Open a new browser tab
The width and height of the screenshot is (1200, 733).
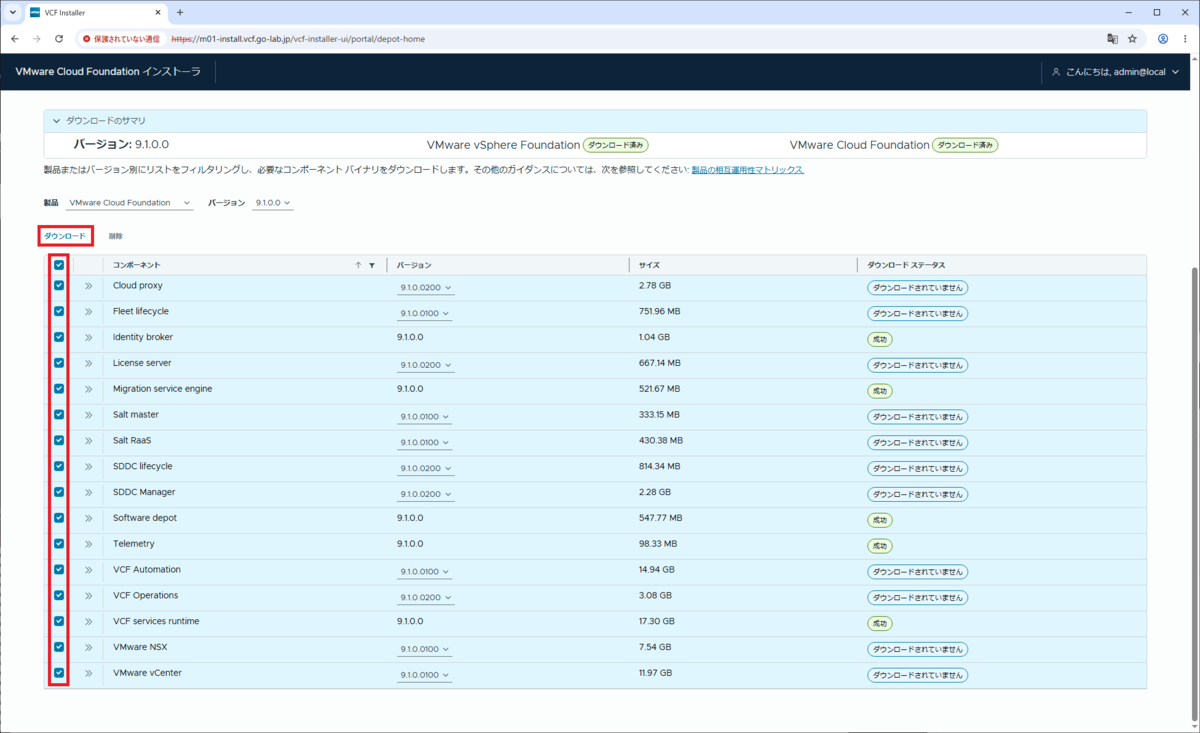(x=180, y=13)
